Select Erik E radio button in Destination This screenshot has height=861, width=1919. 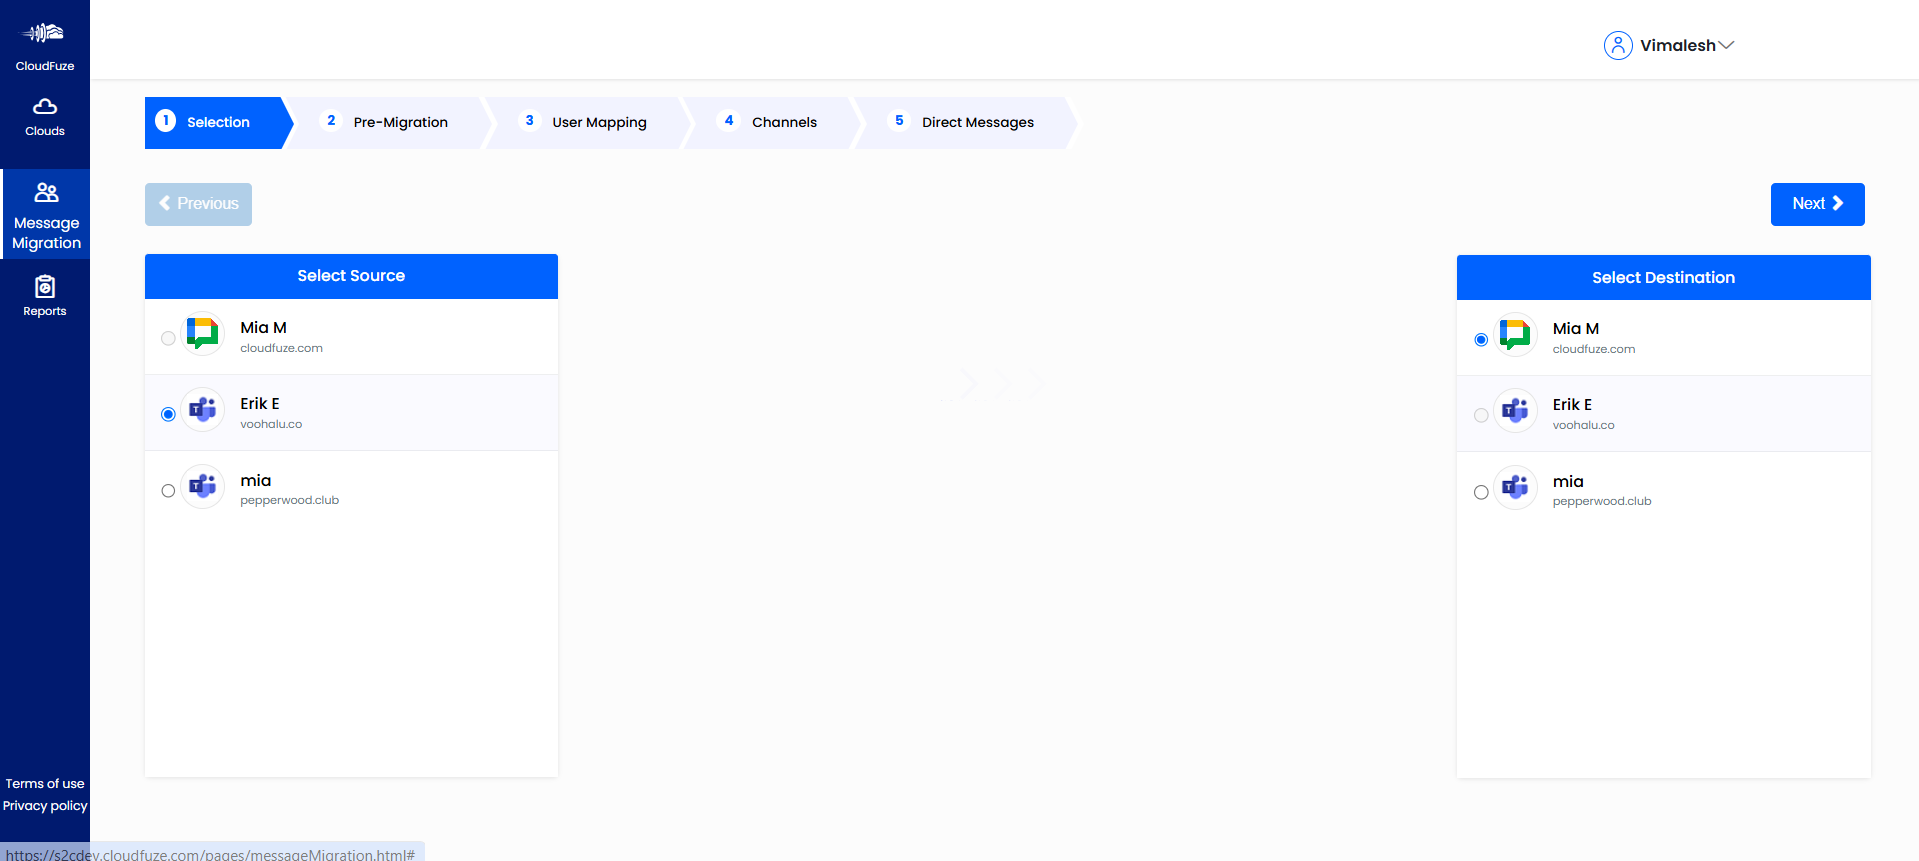point(1481,415)
